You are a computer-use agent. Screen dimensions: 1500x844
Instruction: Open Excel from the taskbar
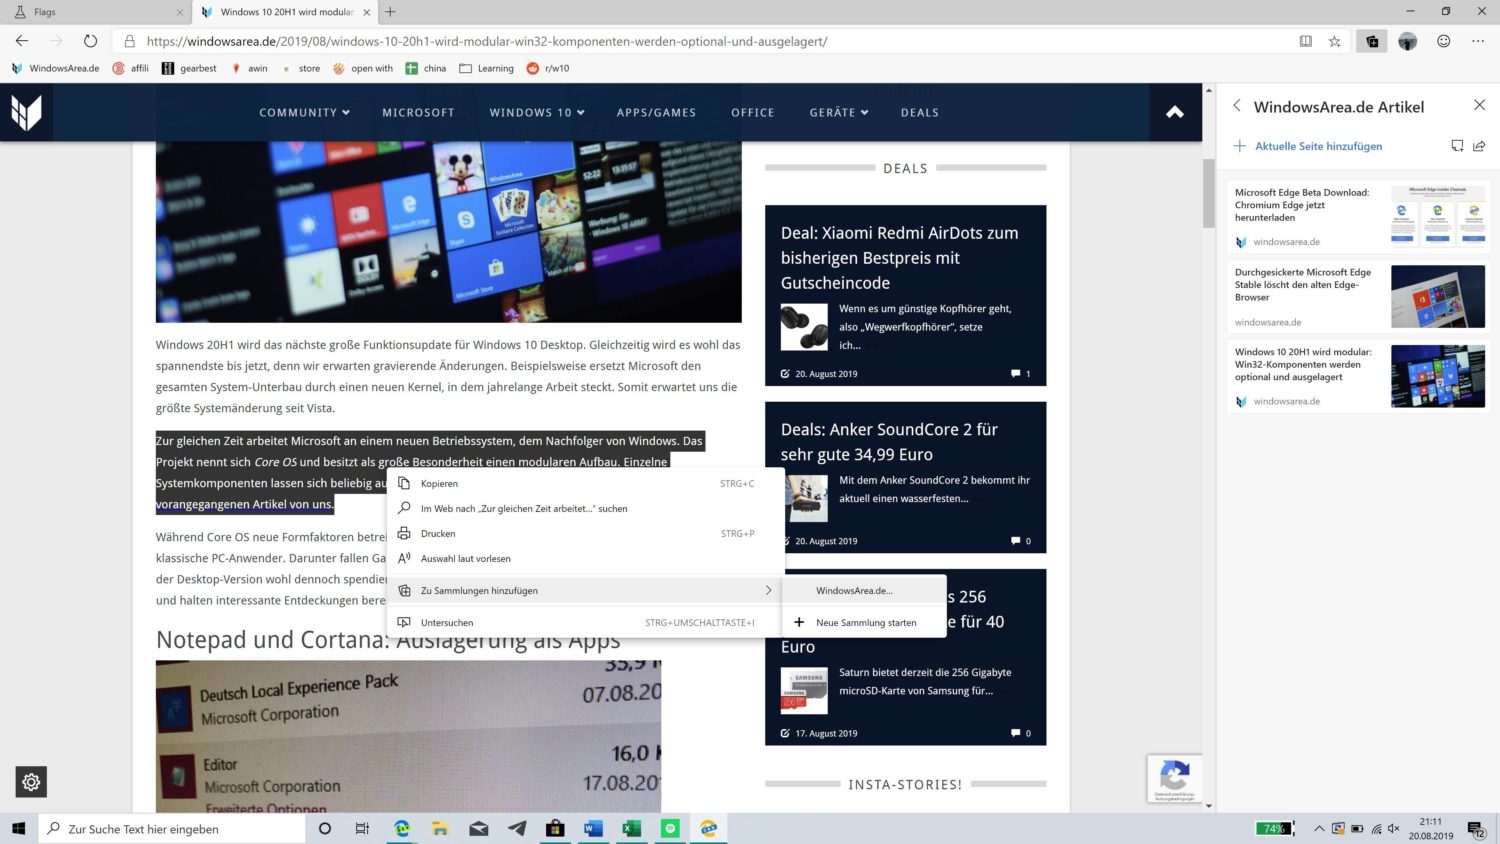630,828
